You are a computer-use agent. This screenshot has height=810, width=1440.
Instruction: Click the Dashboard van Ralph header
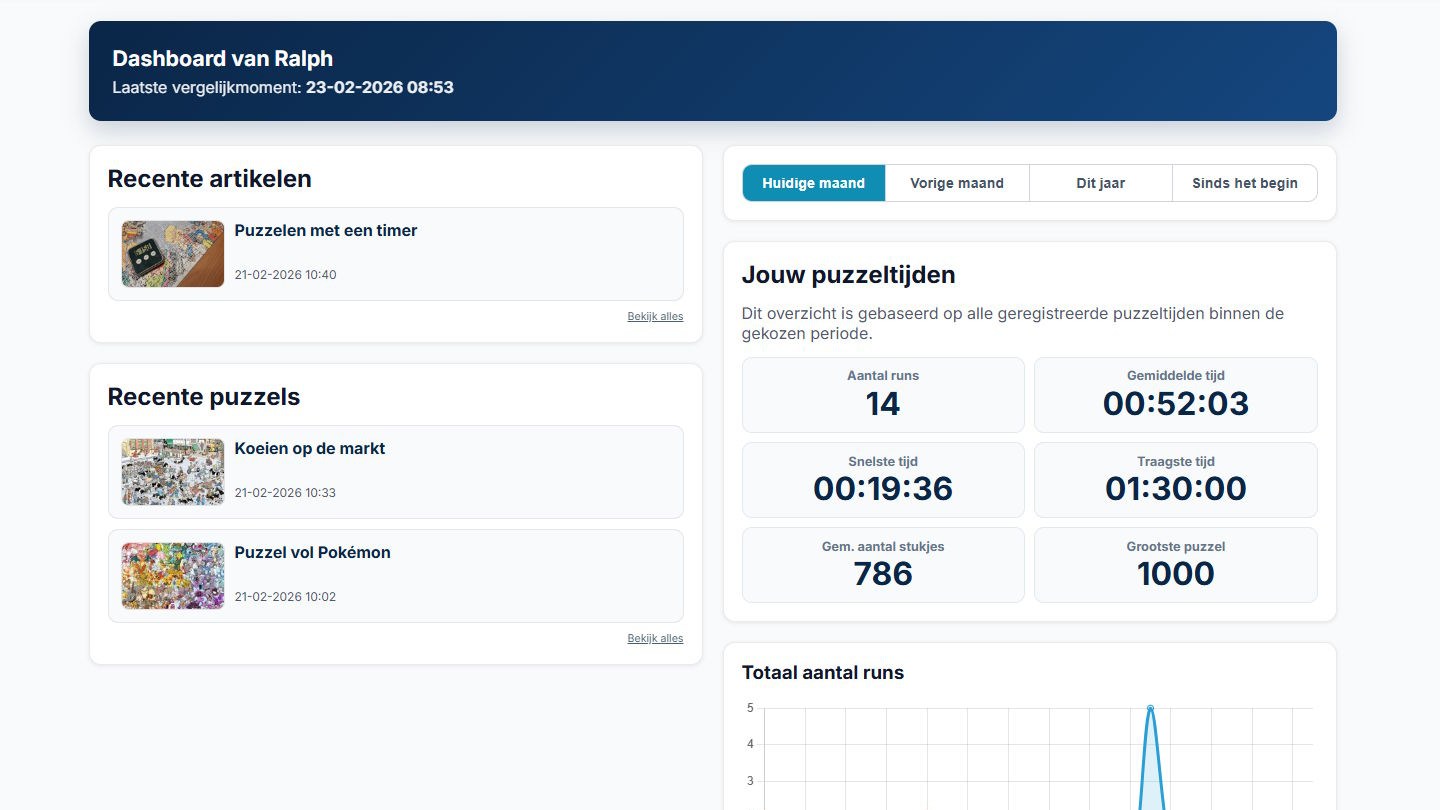pos(222,58)
